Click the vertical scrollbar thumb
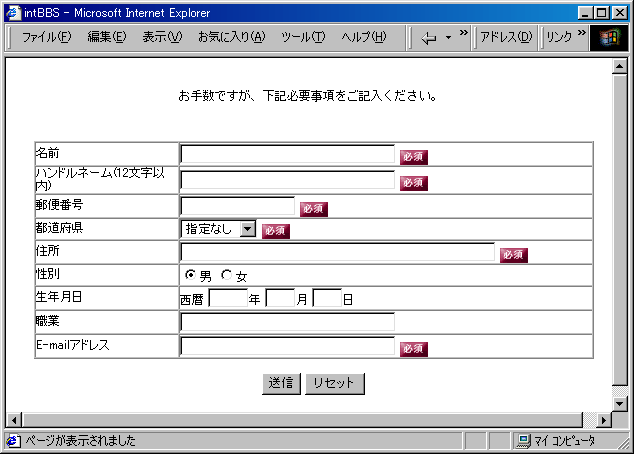 pos(619,229)
